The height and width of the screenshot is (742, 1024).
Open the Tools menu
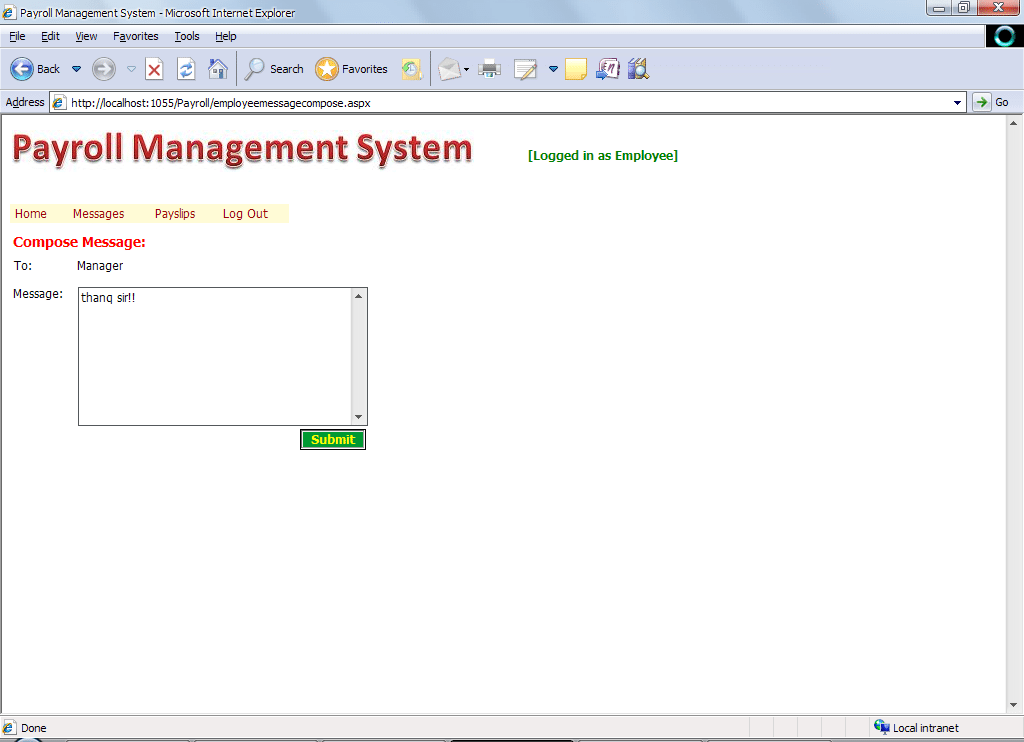pos(187,36)
